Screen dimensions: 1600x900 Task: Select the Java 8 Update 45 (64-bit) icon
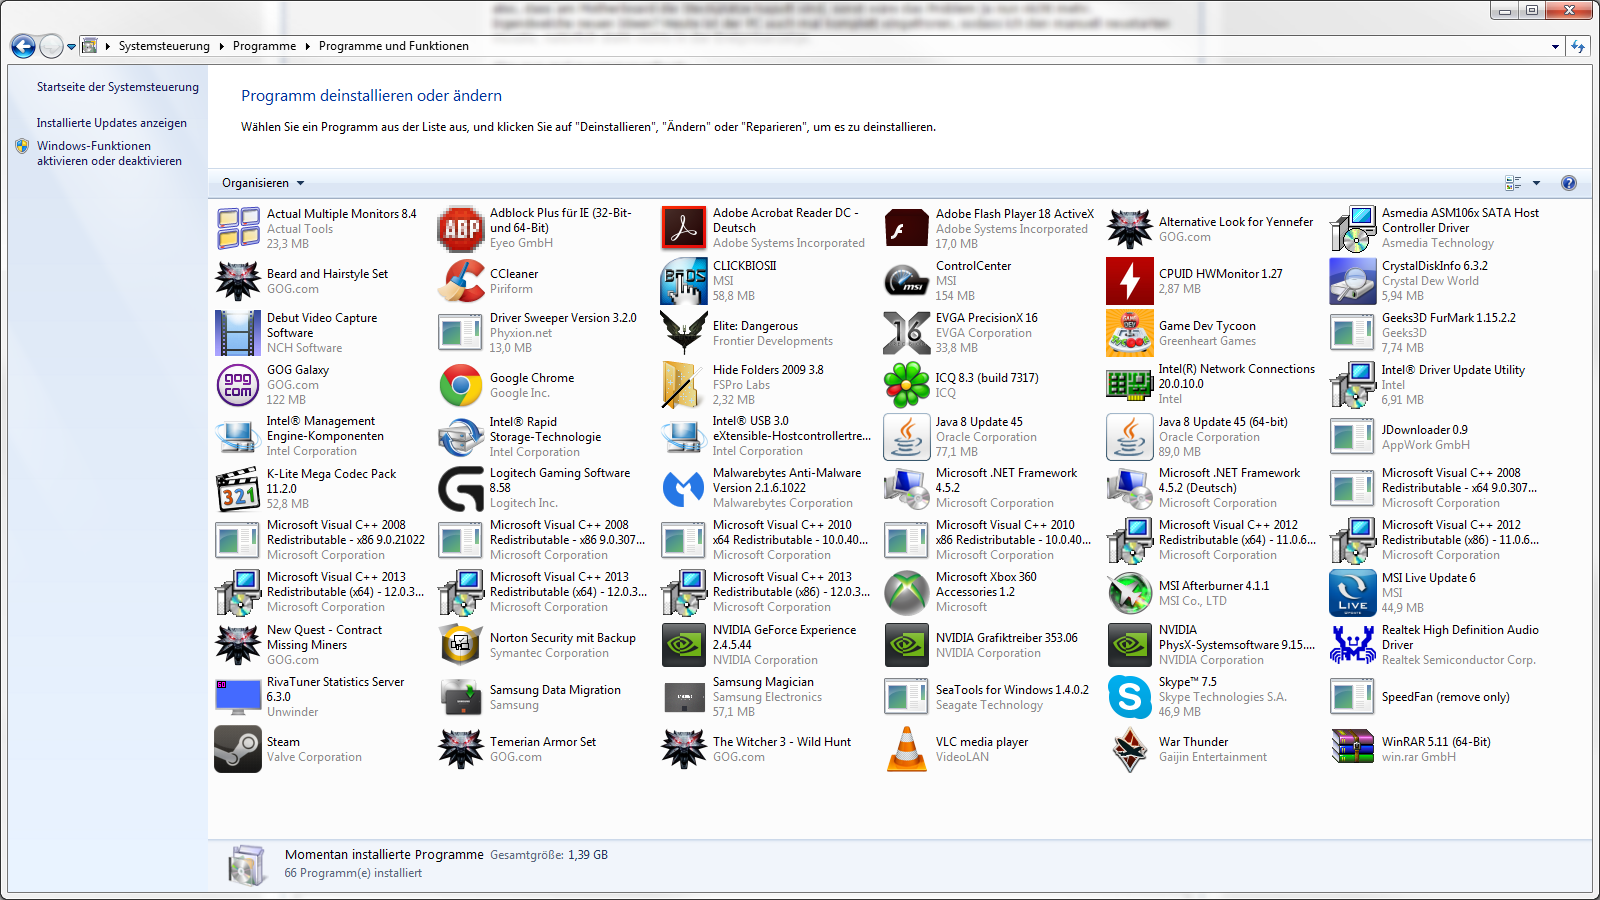coord(1130,437)
